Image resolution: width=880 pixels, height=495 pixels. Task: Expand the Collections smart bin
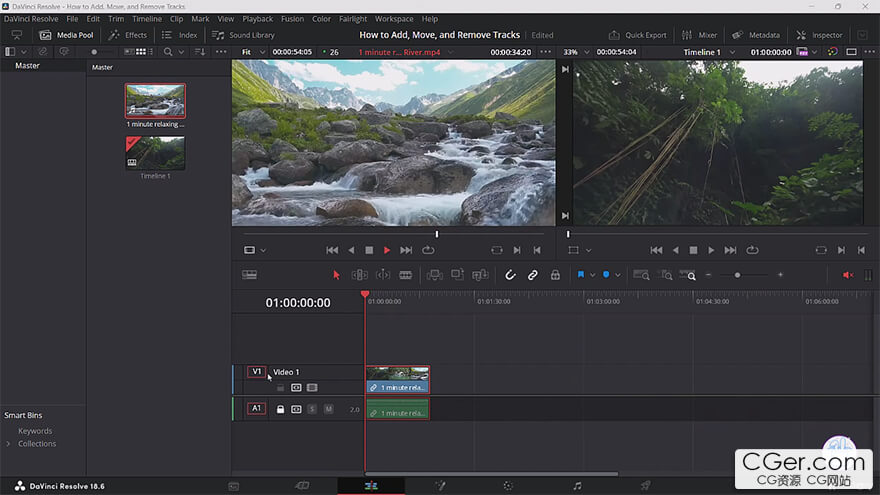[9, 444]
